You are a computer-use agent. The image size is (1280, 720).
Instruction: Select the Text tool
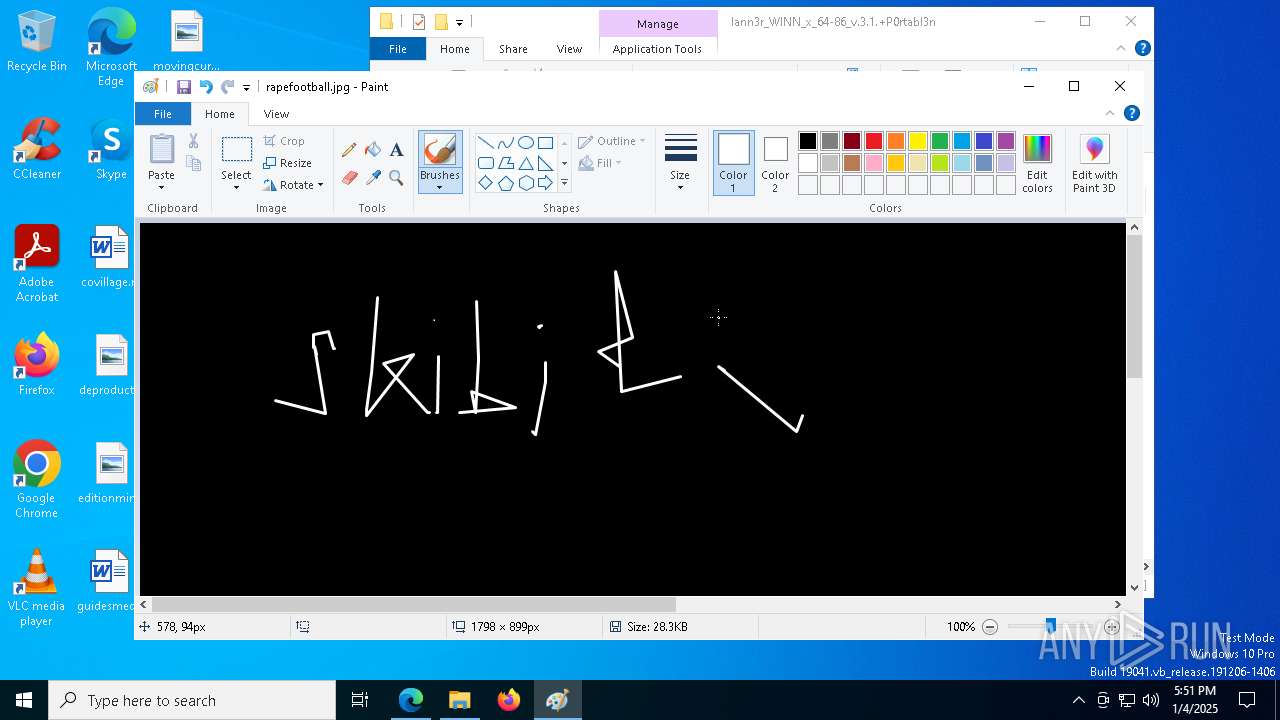[396, 150]
